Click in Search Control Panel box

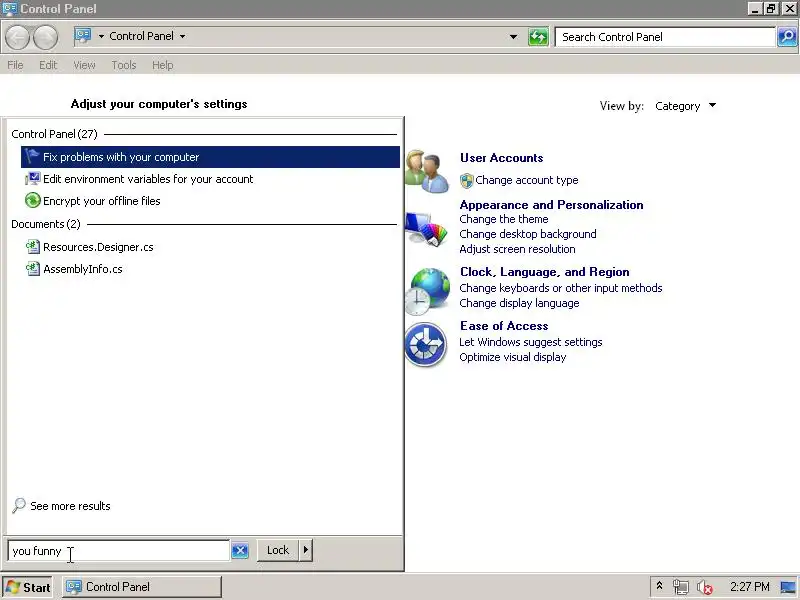click(665, 37)
